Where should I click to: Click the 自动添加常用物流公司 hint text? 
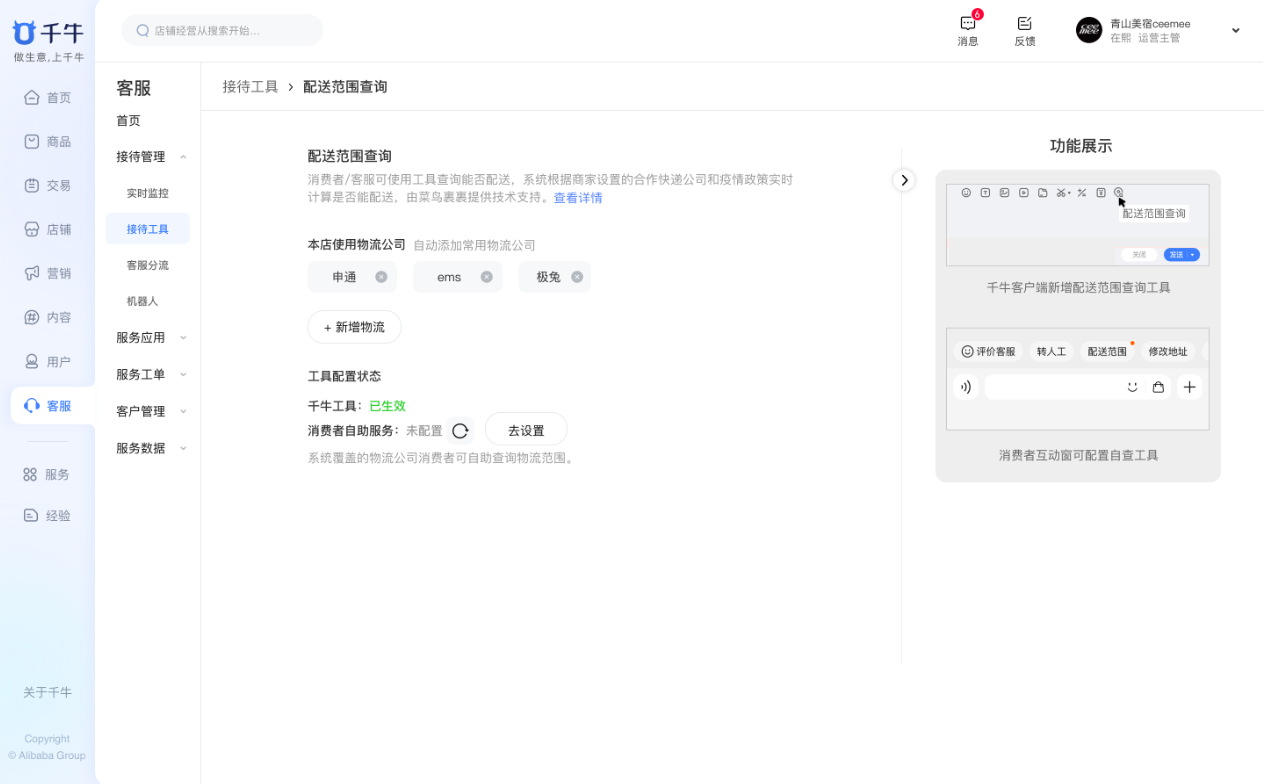tap(474, 245)
